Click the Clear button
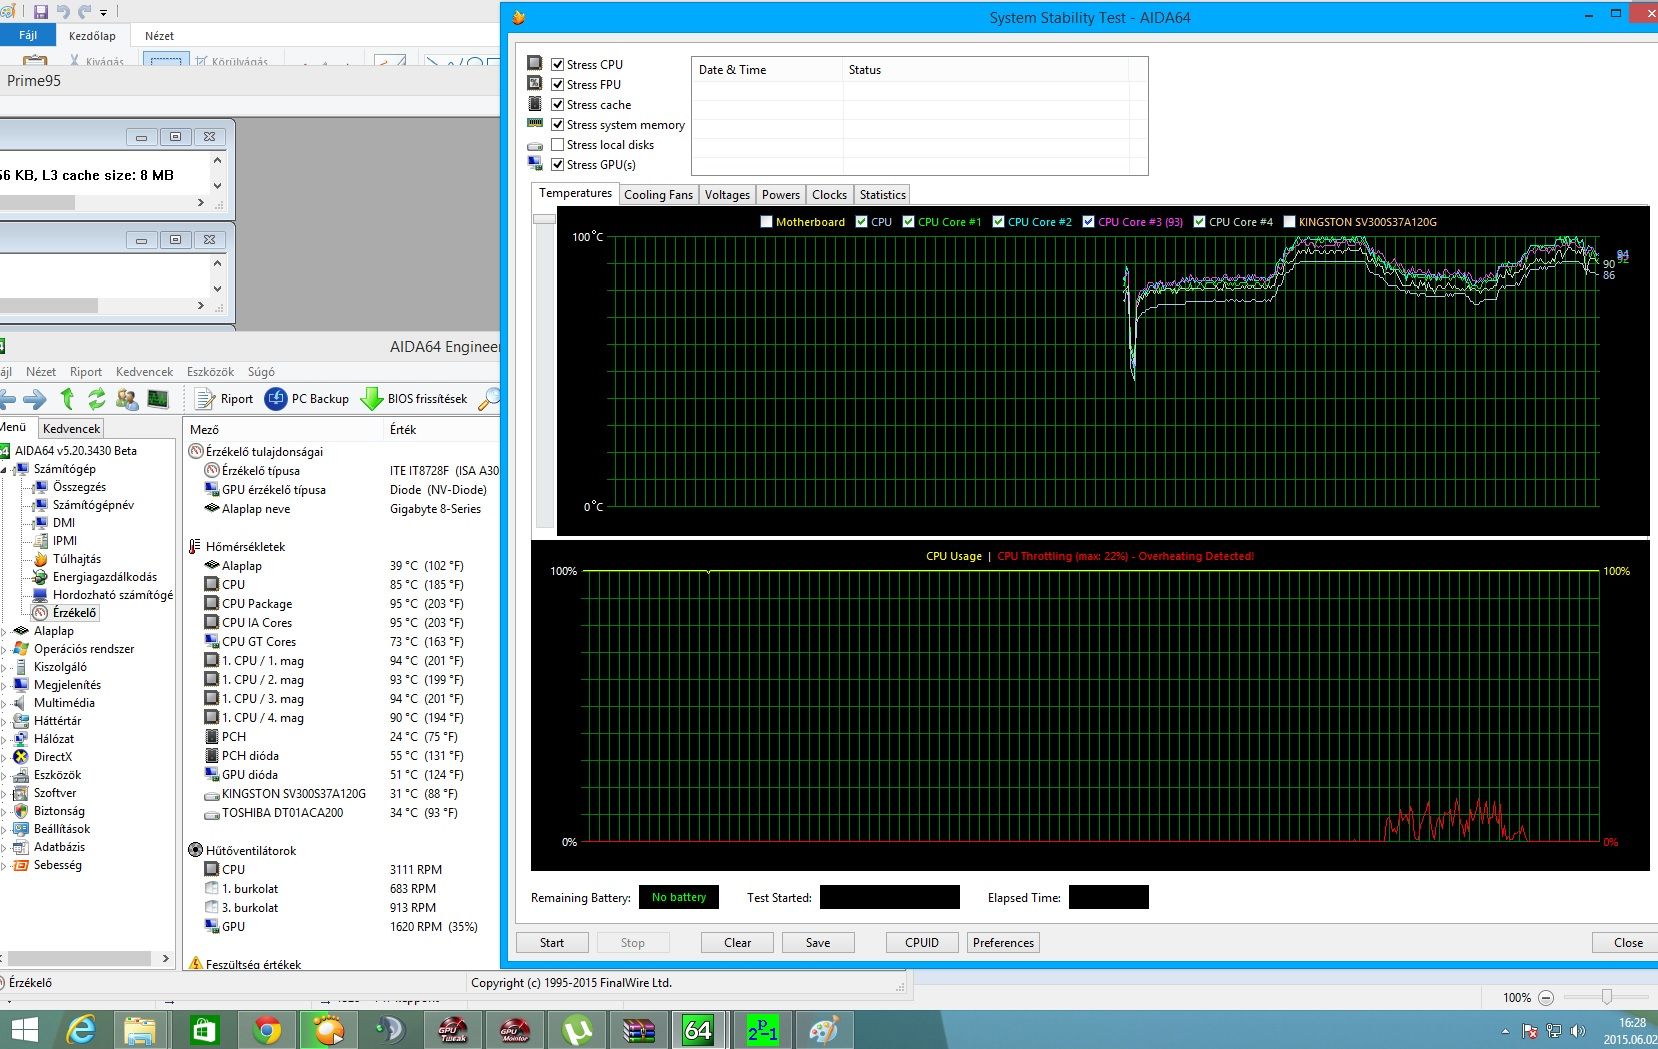The image size is (1658, 1049). 738,943
